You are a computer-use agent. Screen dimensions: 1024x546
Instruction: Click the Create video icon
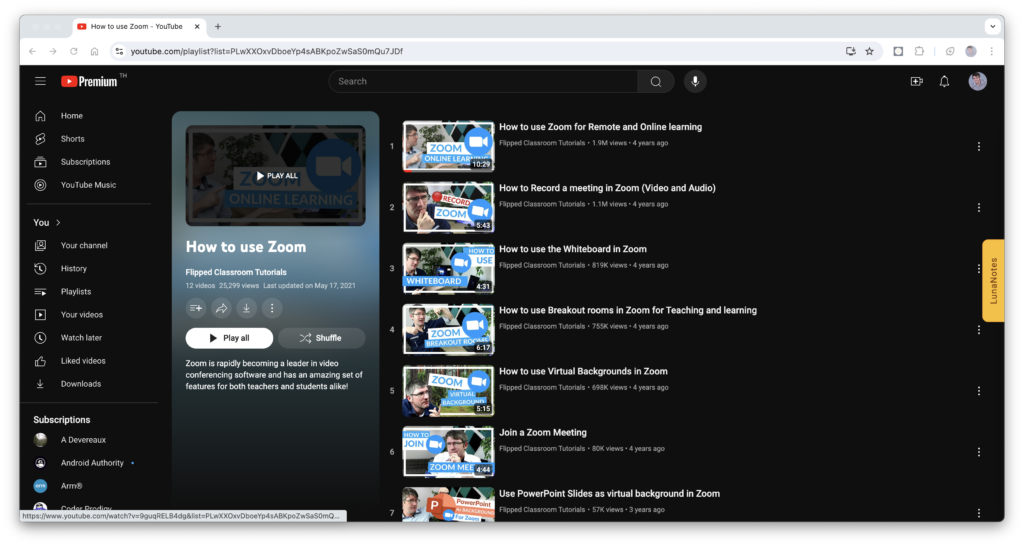pyautogui.click(x=916, y=81)
